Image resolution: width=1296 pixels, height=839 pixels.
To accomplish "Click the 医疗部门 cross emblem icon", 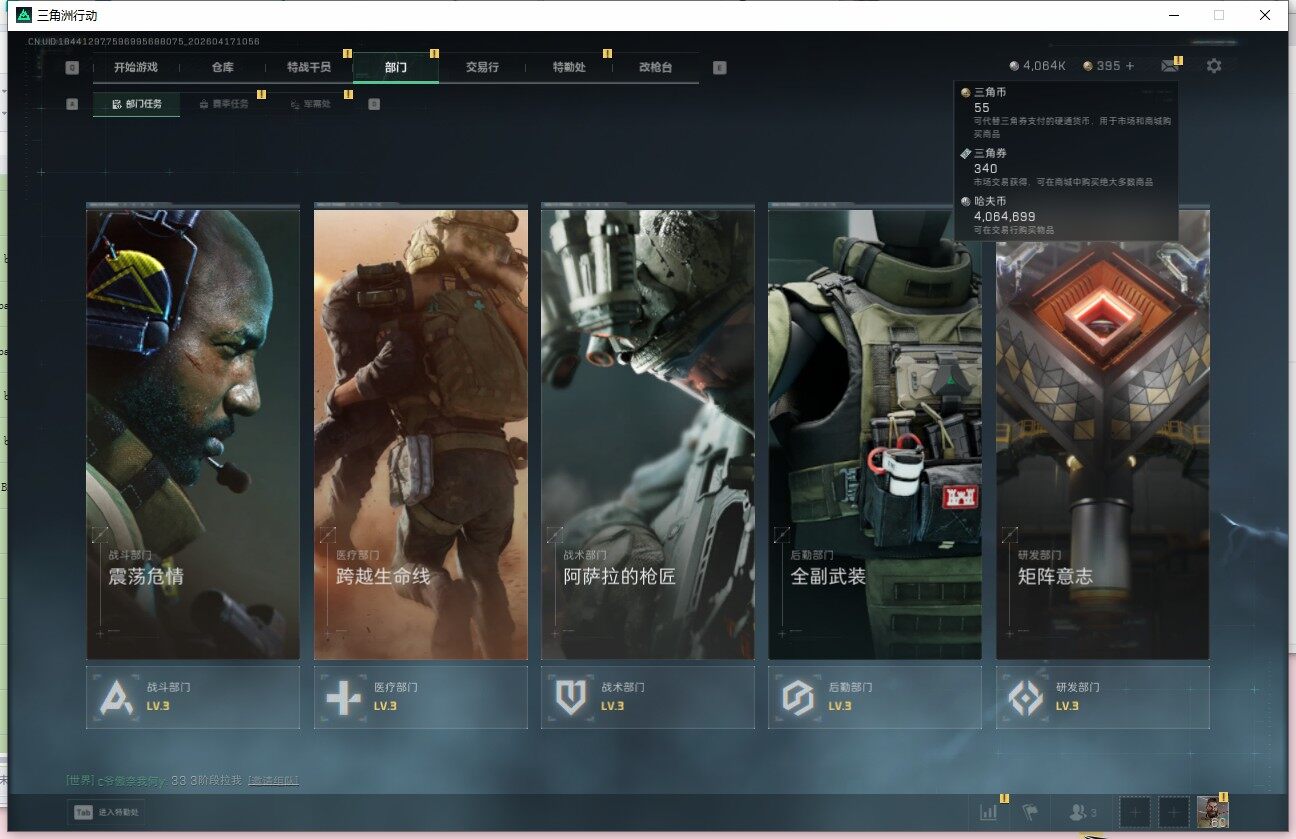I will [x=343, y=697].
